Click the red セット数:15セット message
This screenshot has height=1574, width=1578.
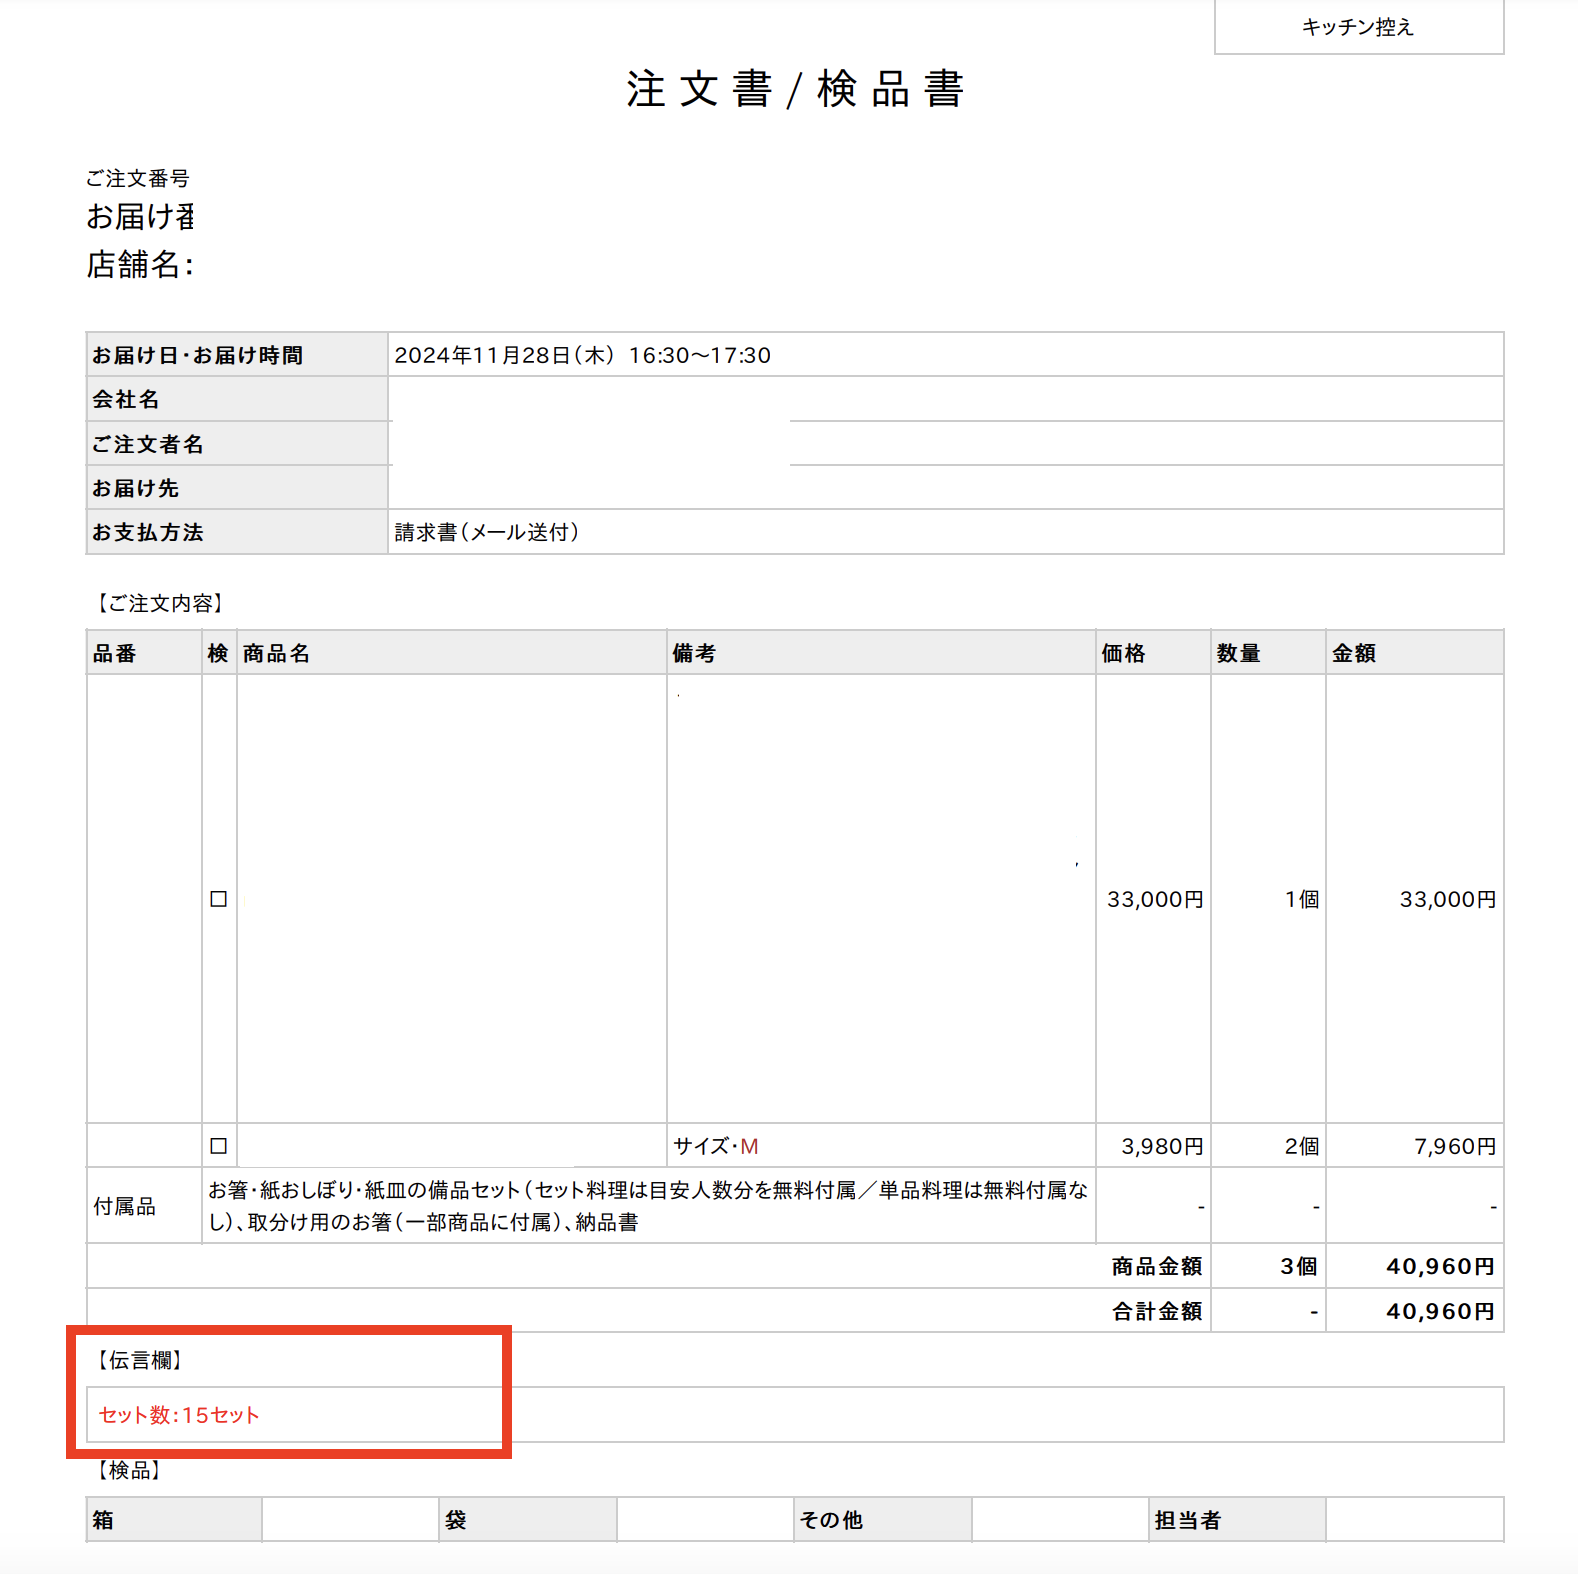179,1415
